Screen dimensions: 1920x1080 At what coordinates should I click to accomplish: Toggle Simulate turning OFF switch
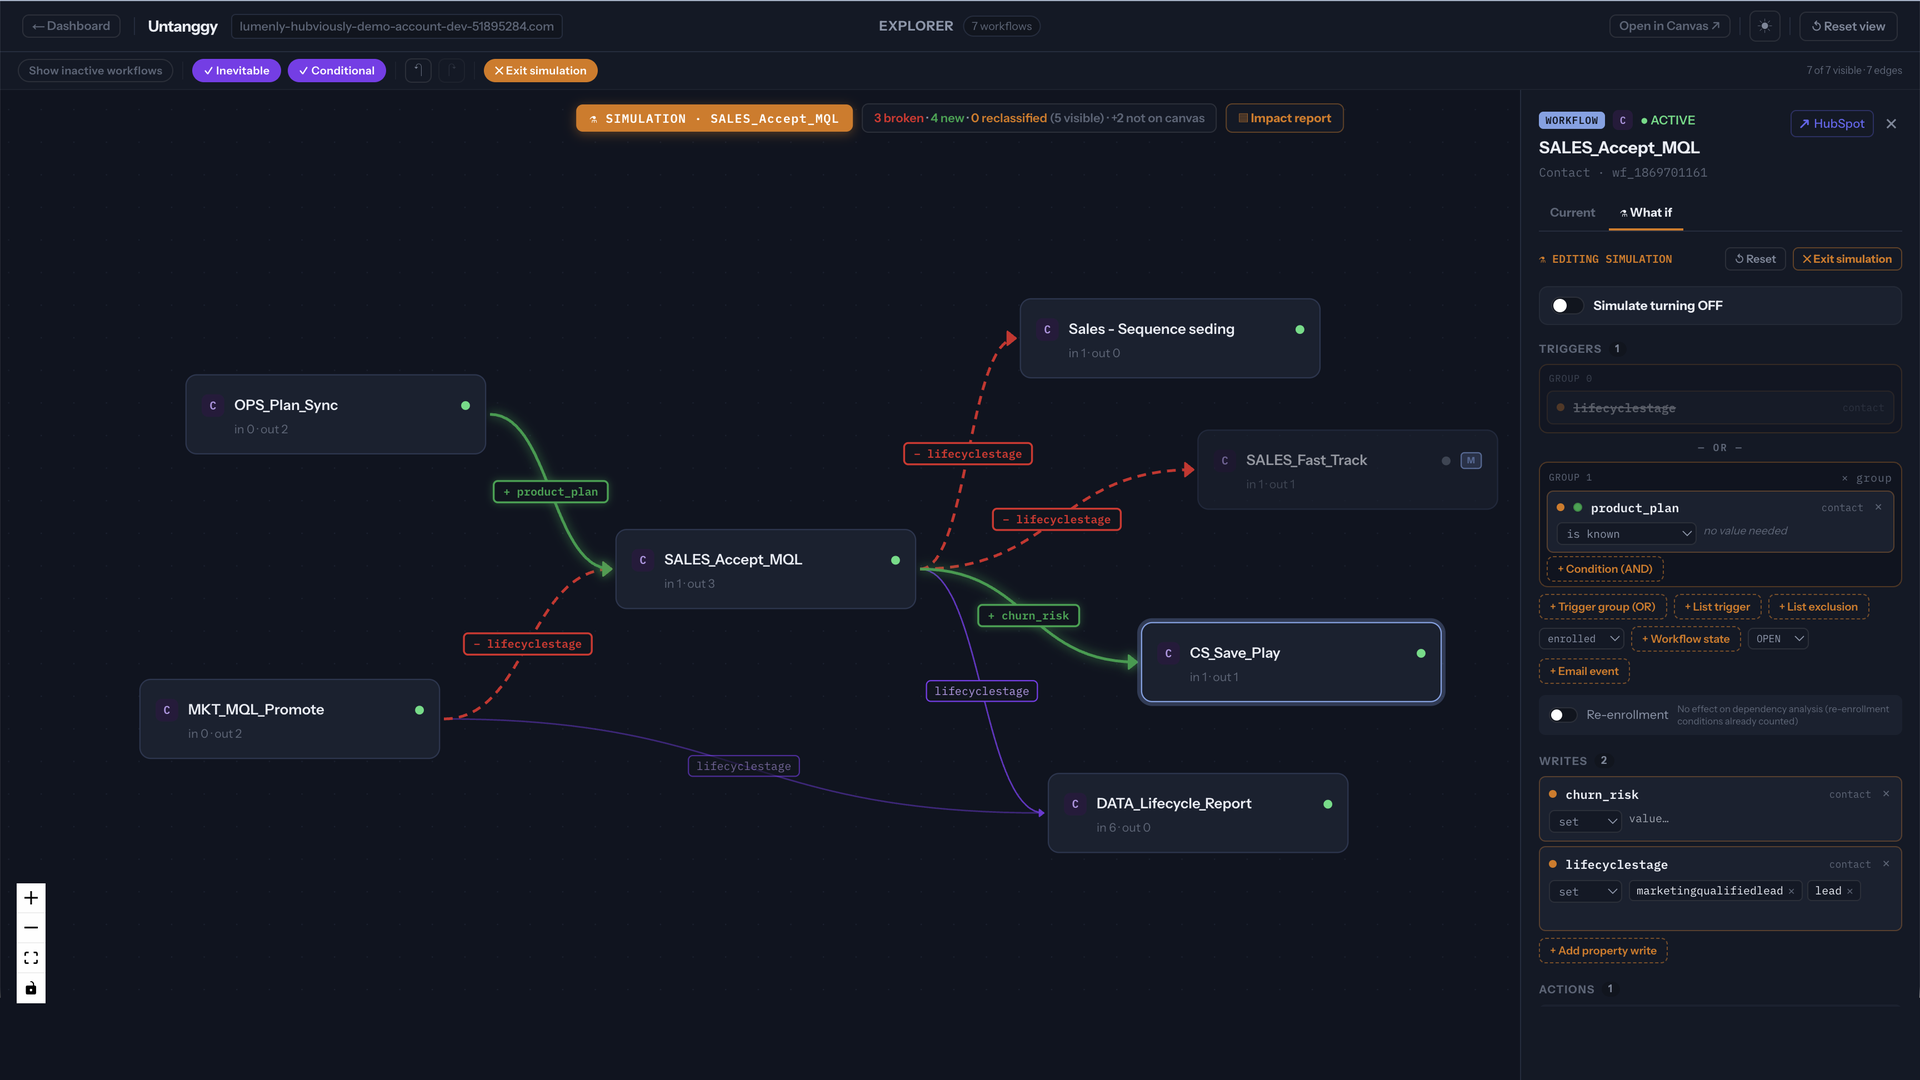click(1566, 306)
